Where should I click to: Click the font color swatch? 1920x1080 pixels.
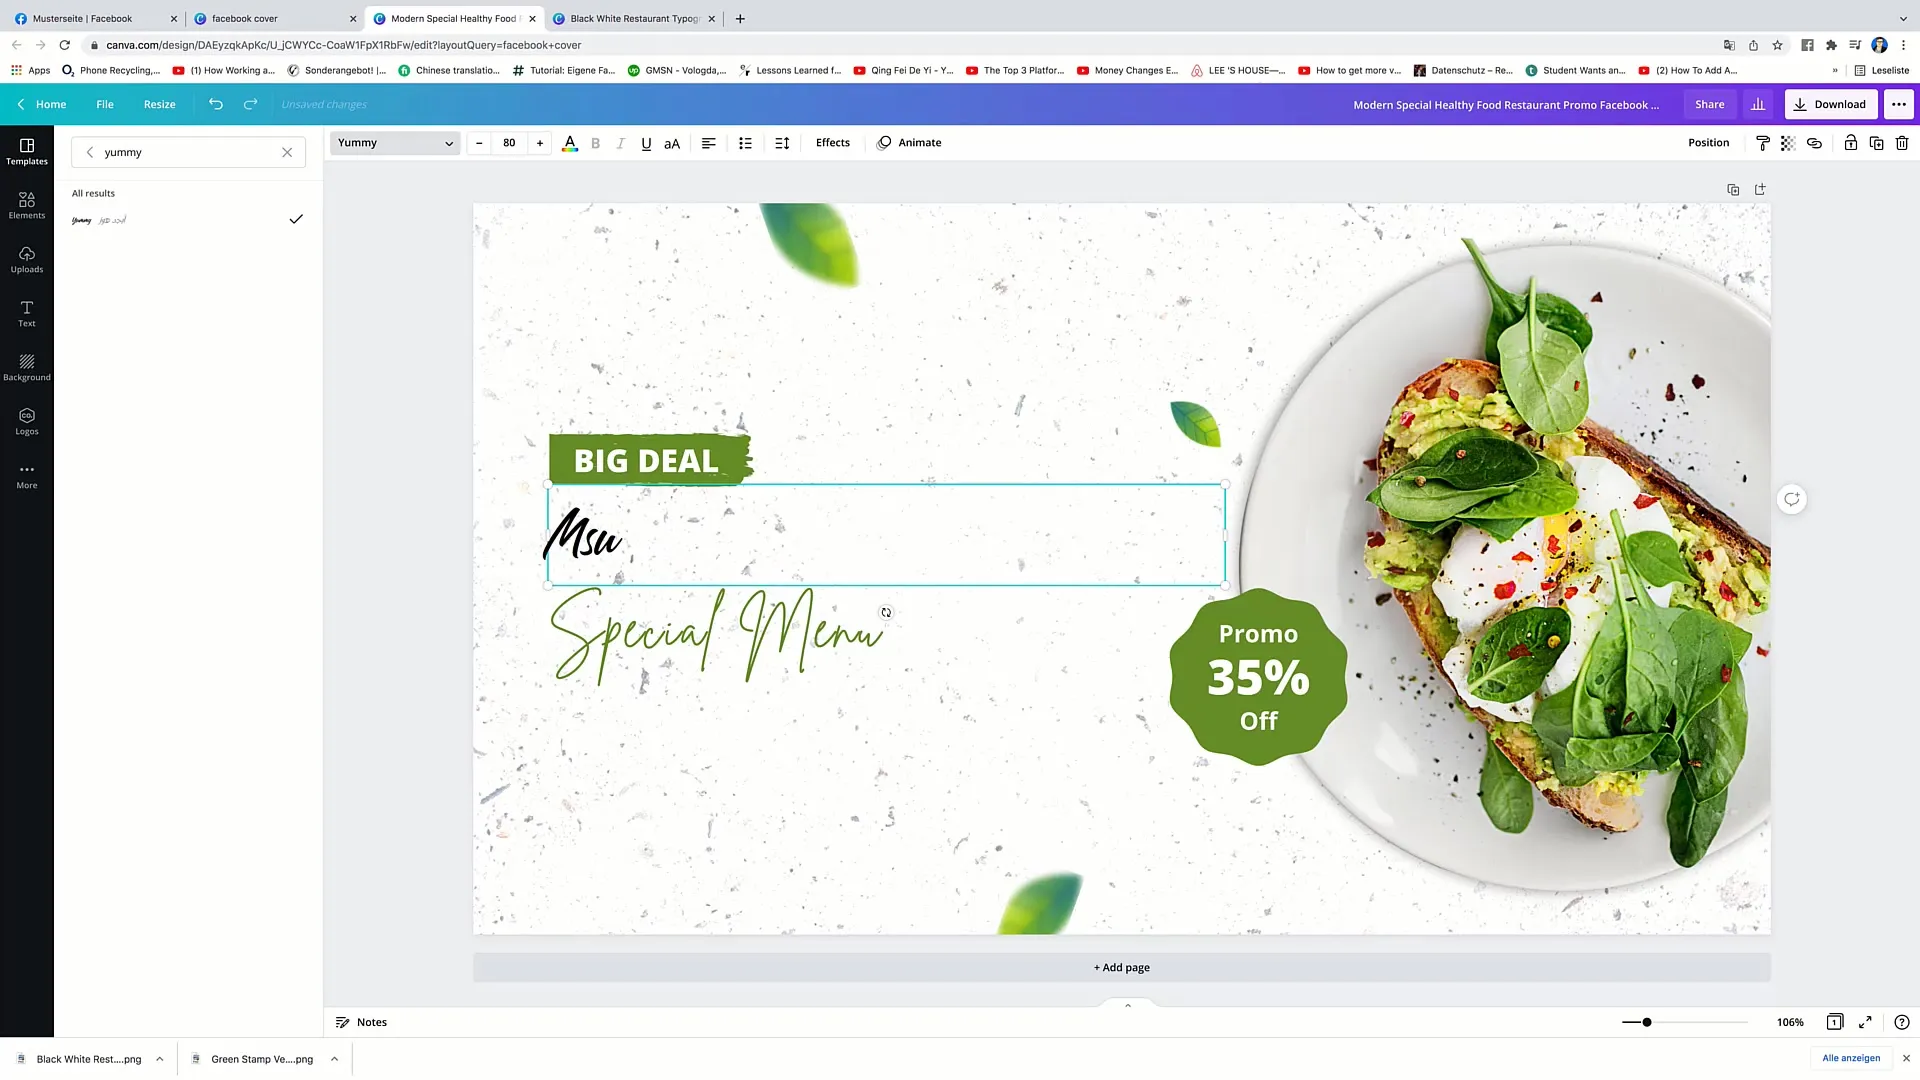[x=570, y=144]
